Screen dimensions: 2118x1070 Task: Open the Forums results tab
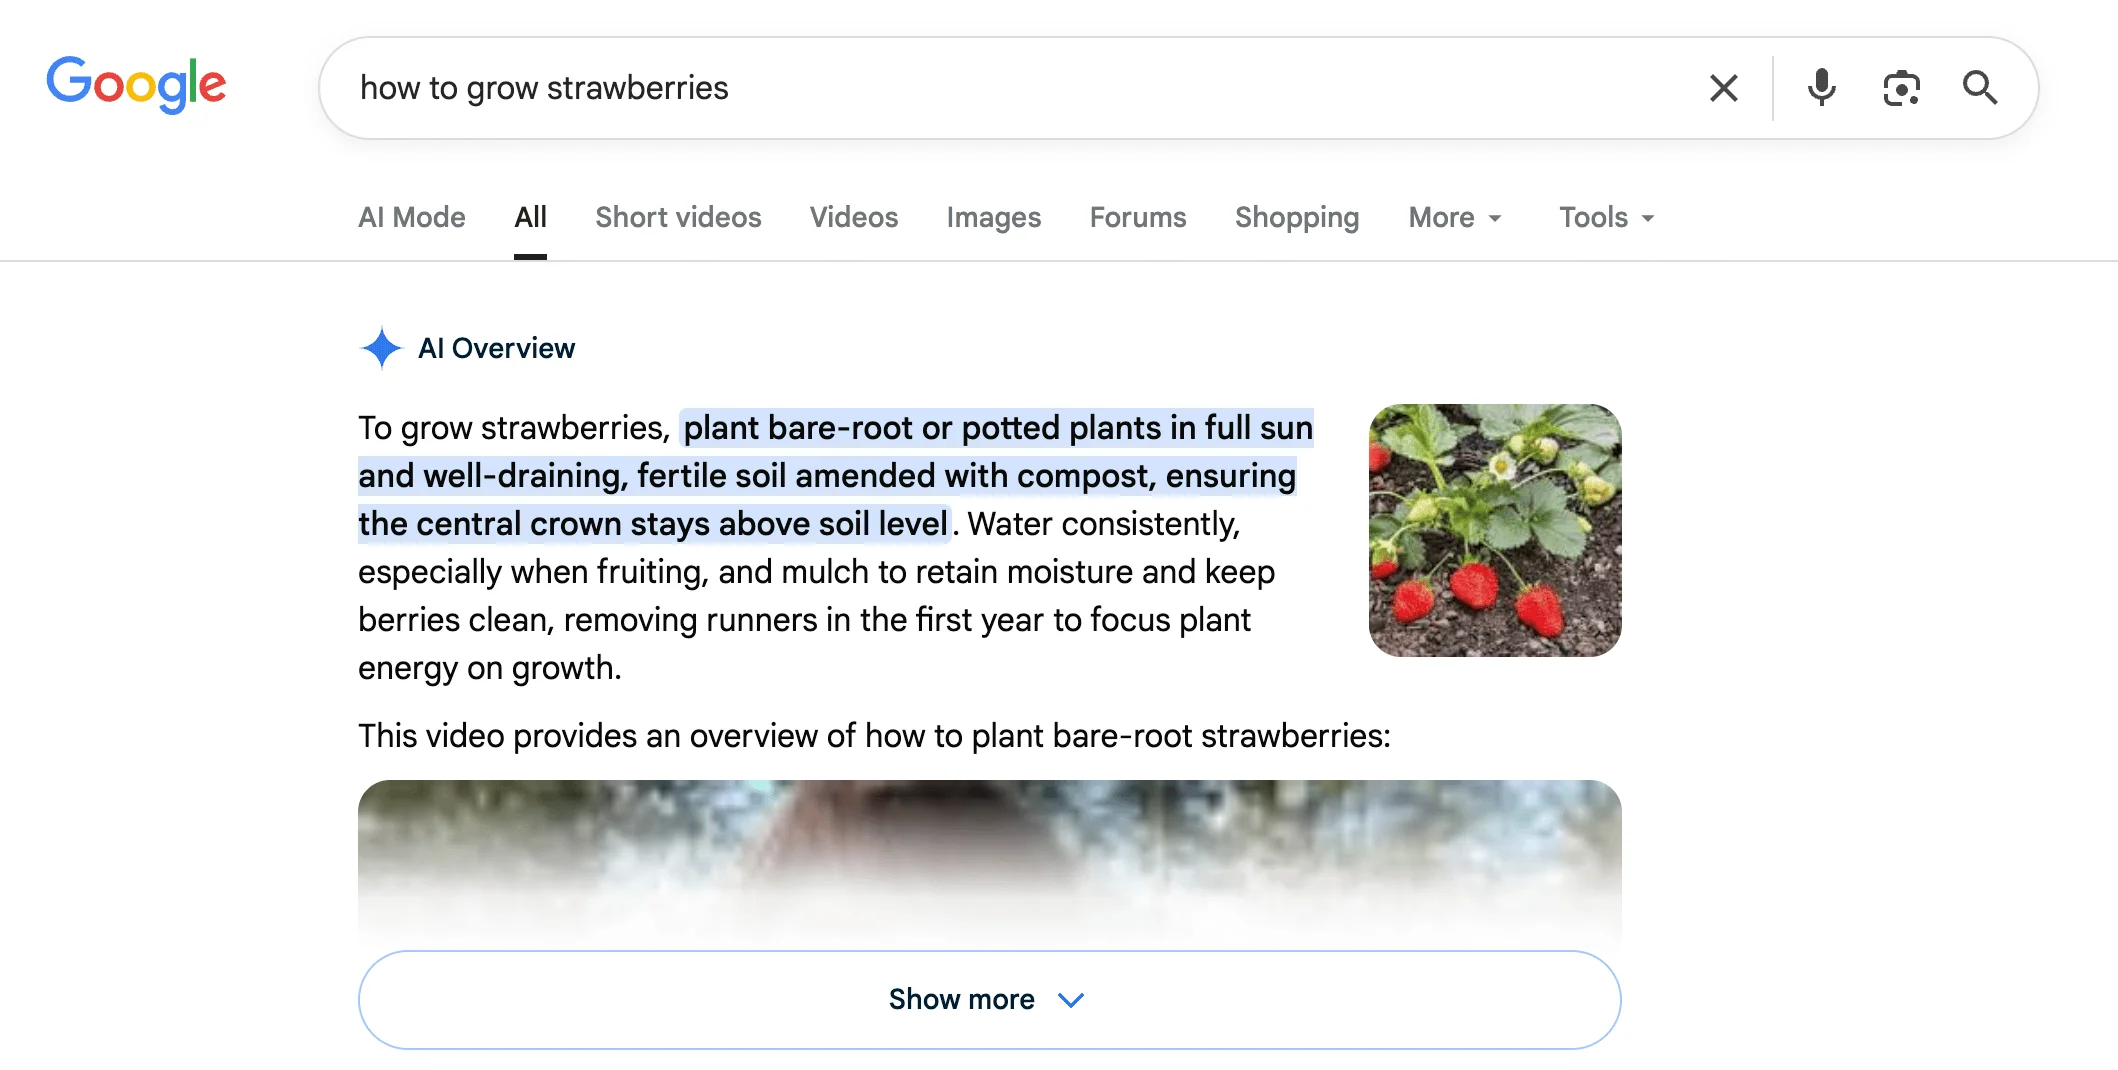pyautogui.click(x=1137, y=217)
